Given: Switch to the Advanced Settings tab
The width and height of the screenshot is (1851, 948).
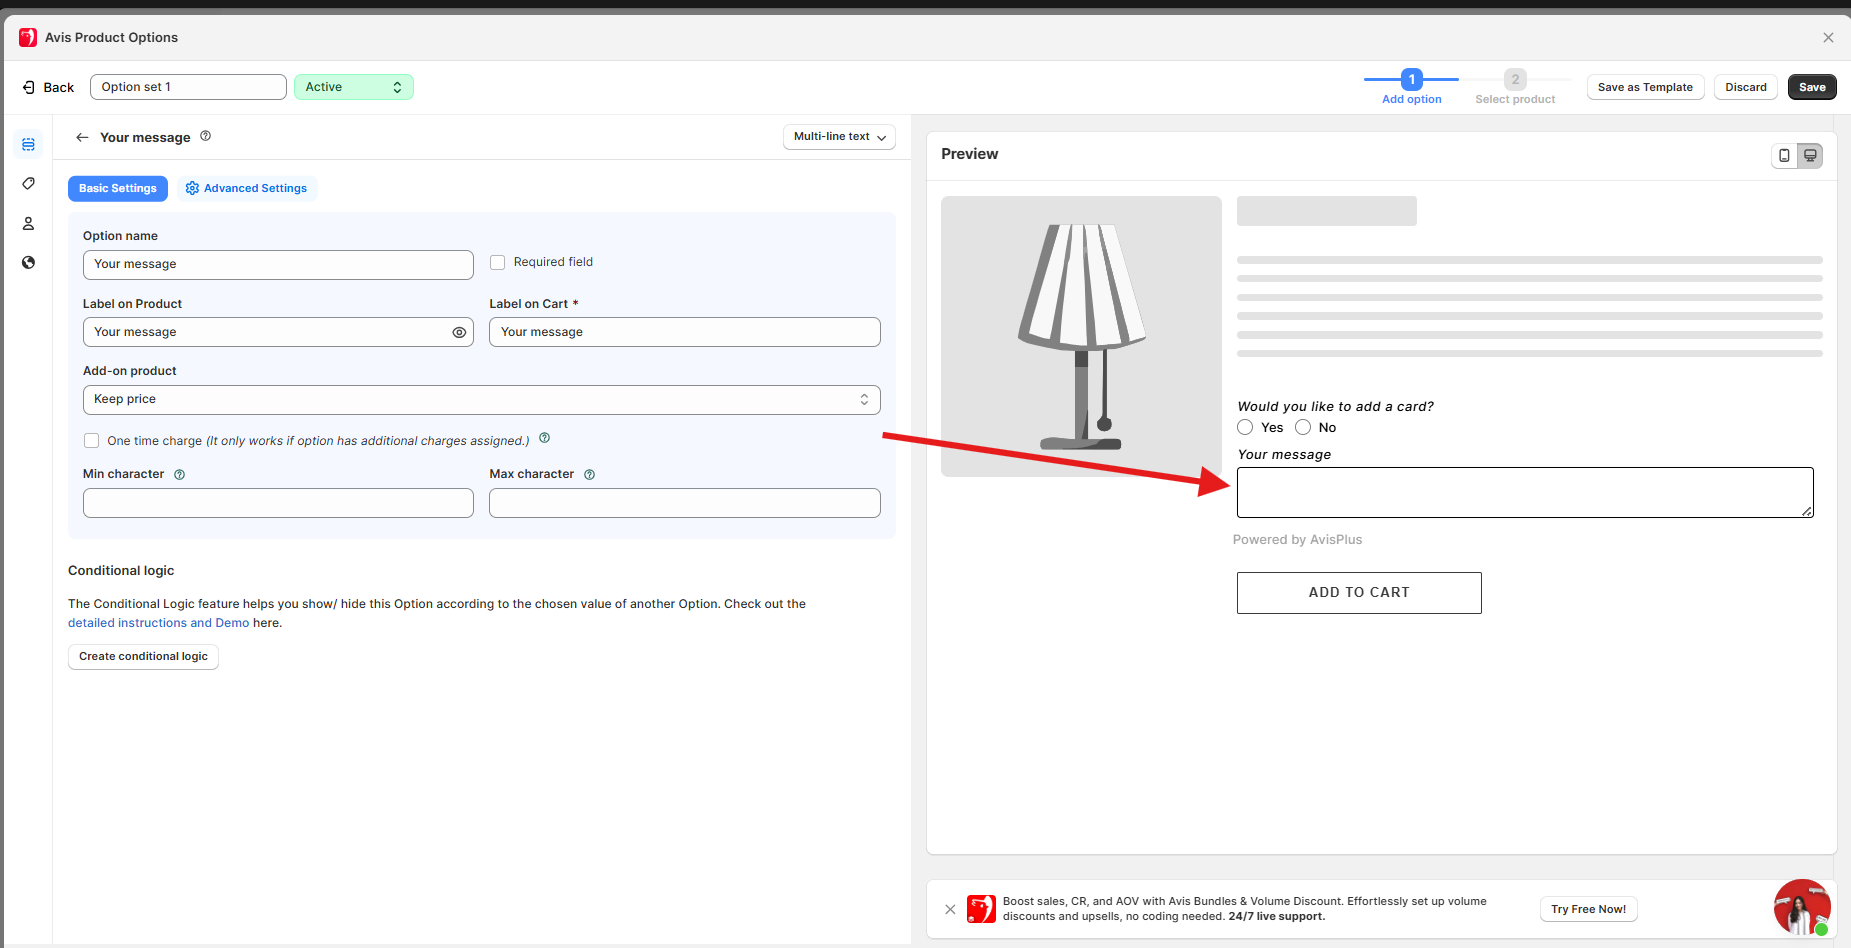Looking at the screenshot, I should coord(247,188).
